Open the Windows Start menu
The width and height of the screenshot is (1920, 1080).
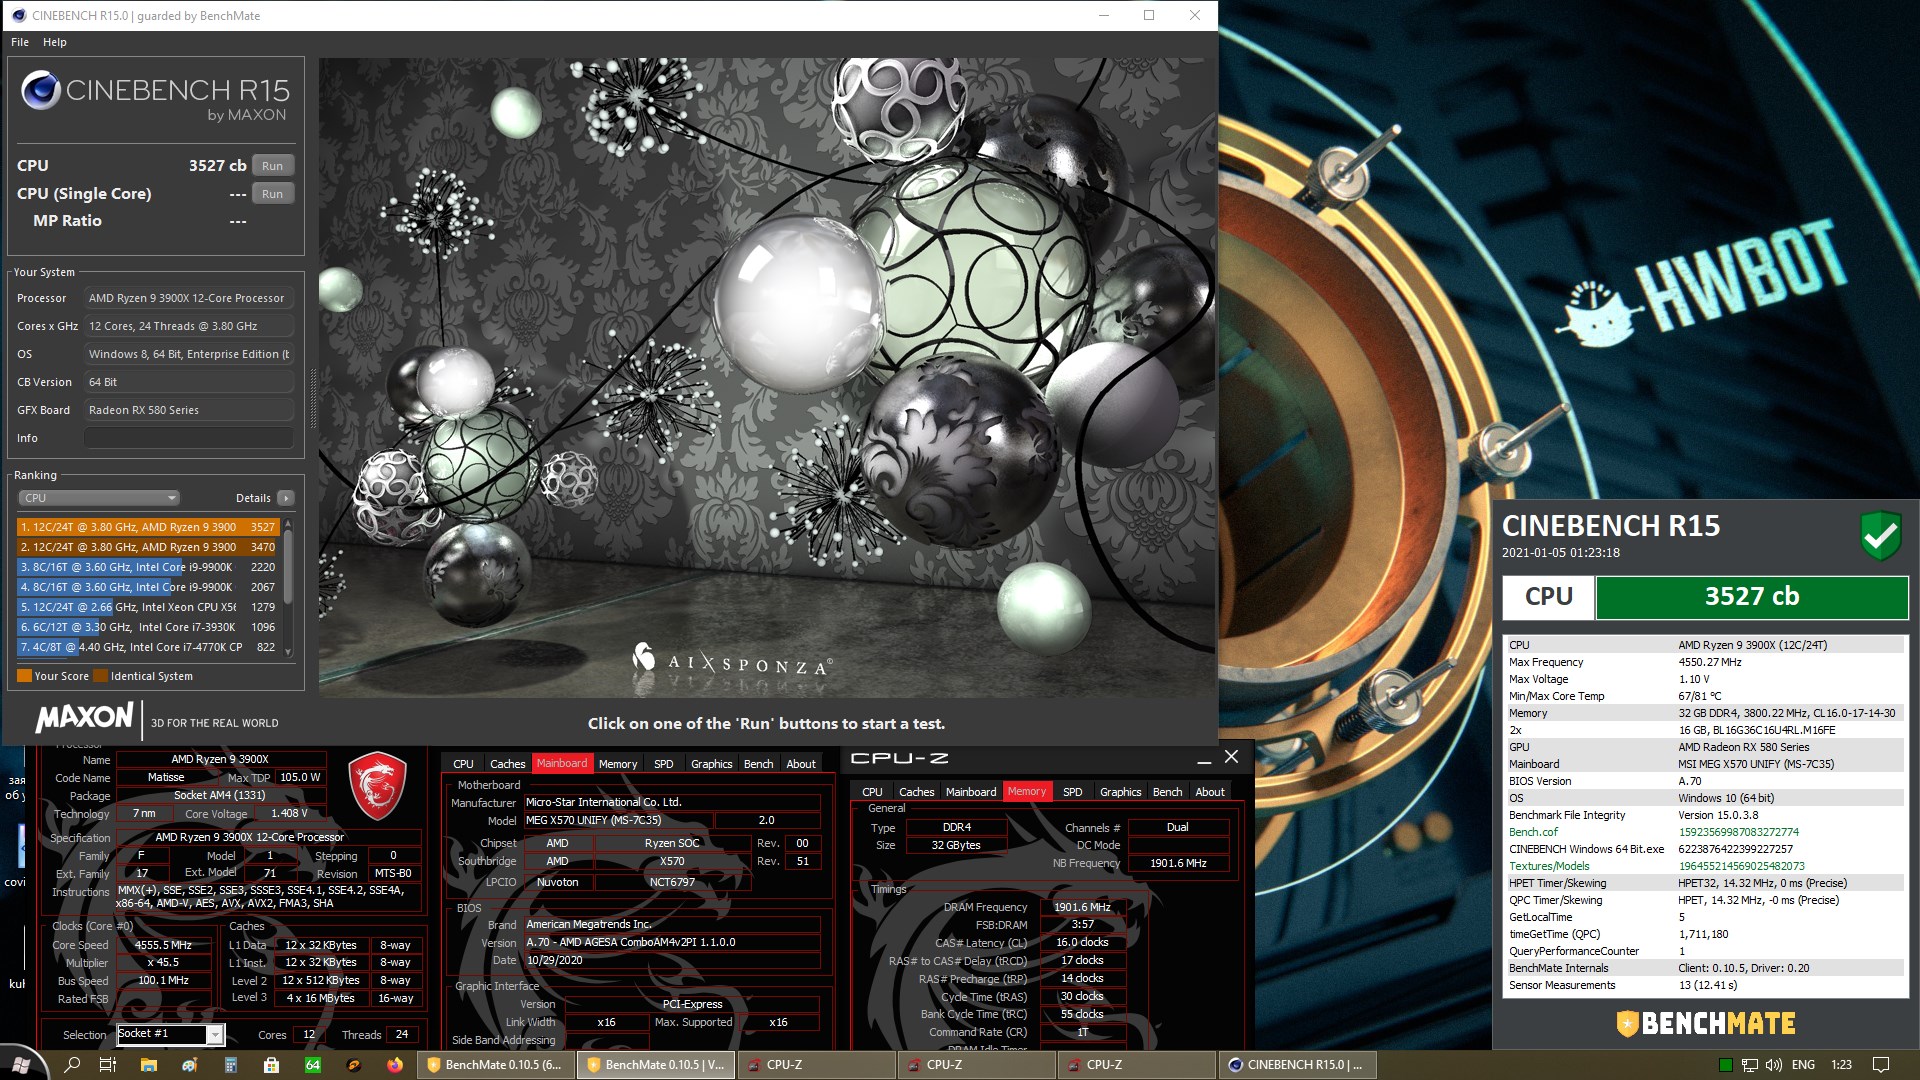pyautogui.click(x=22, y=1065)
